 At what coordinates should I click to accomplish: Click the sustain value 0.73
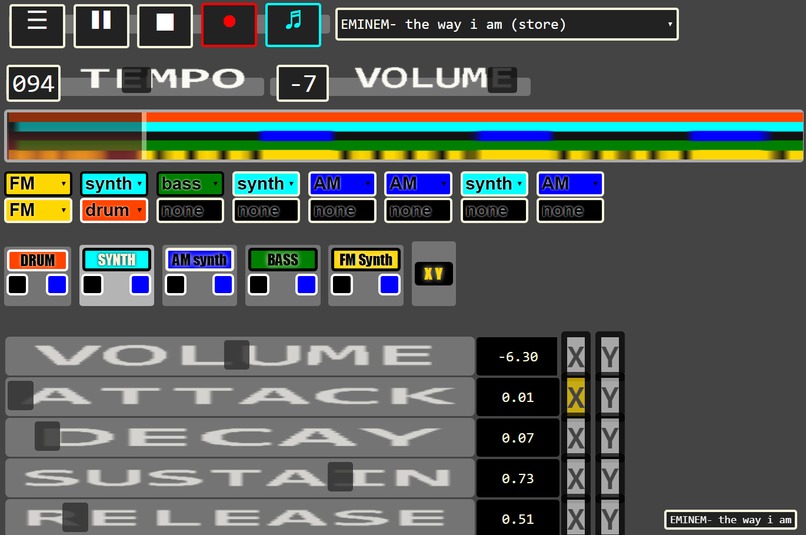[517, 478]
